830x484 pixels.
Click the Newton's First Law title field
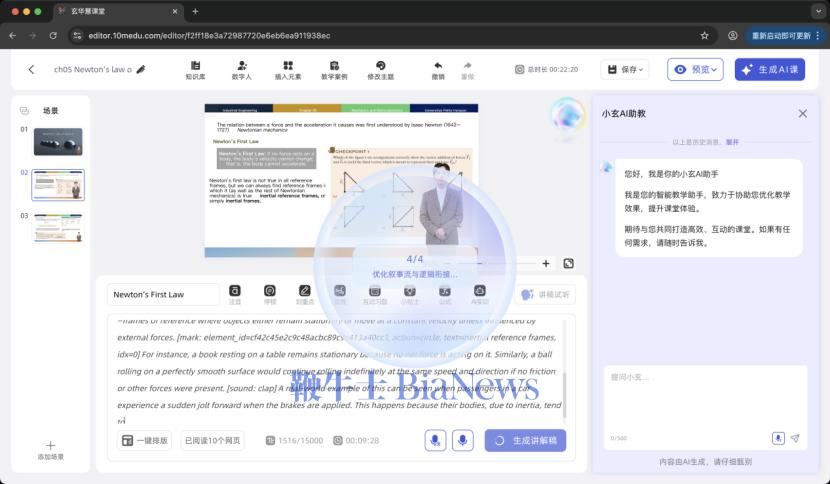click(163, 294)
